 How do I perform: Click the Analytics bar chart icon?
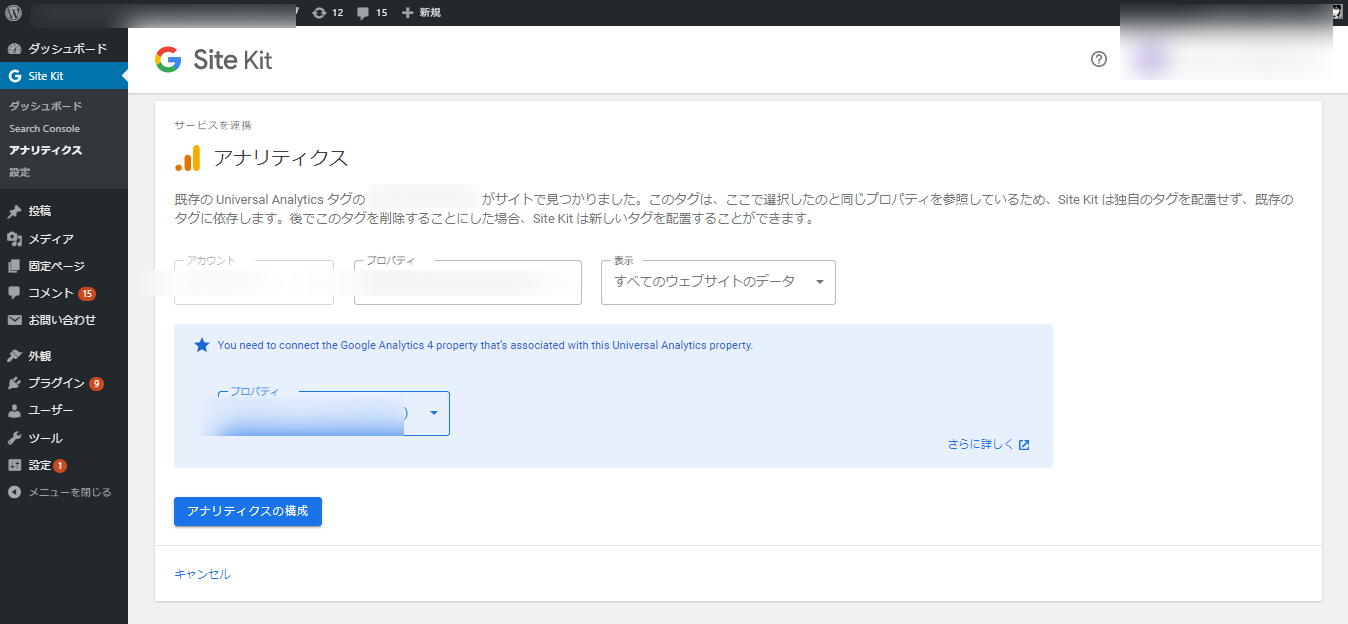188,158
